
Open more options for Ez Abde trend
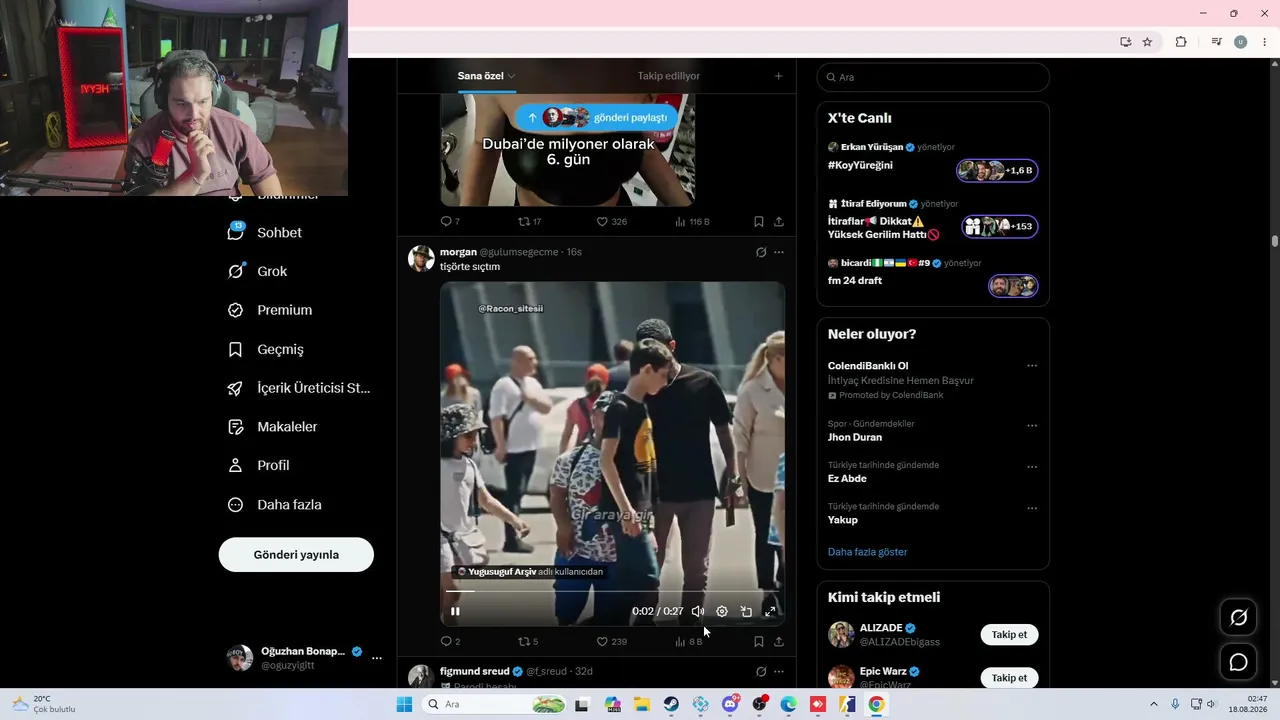point(1032,467)
